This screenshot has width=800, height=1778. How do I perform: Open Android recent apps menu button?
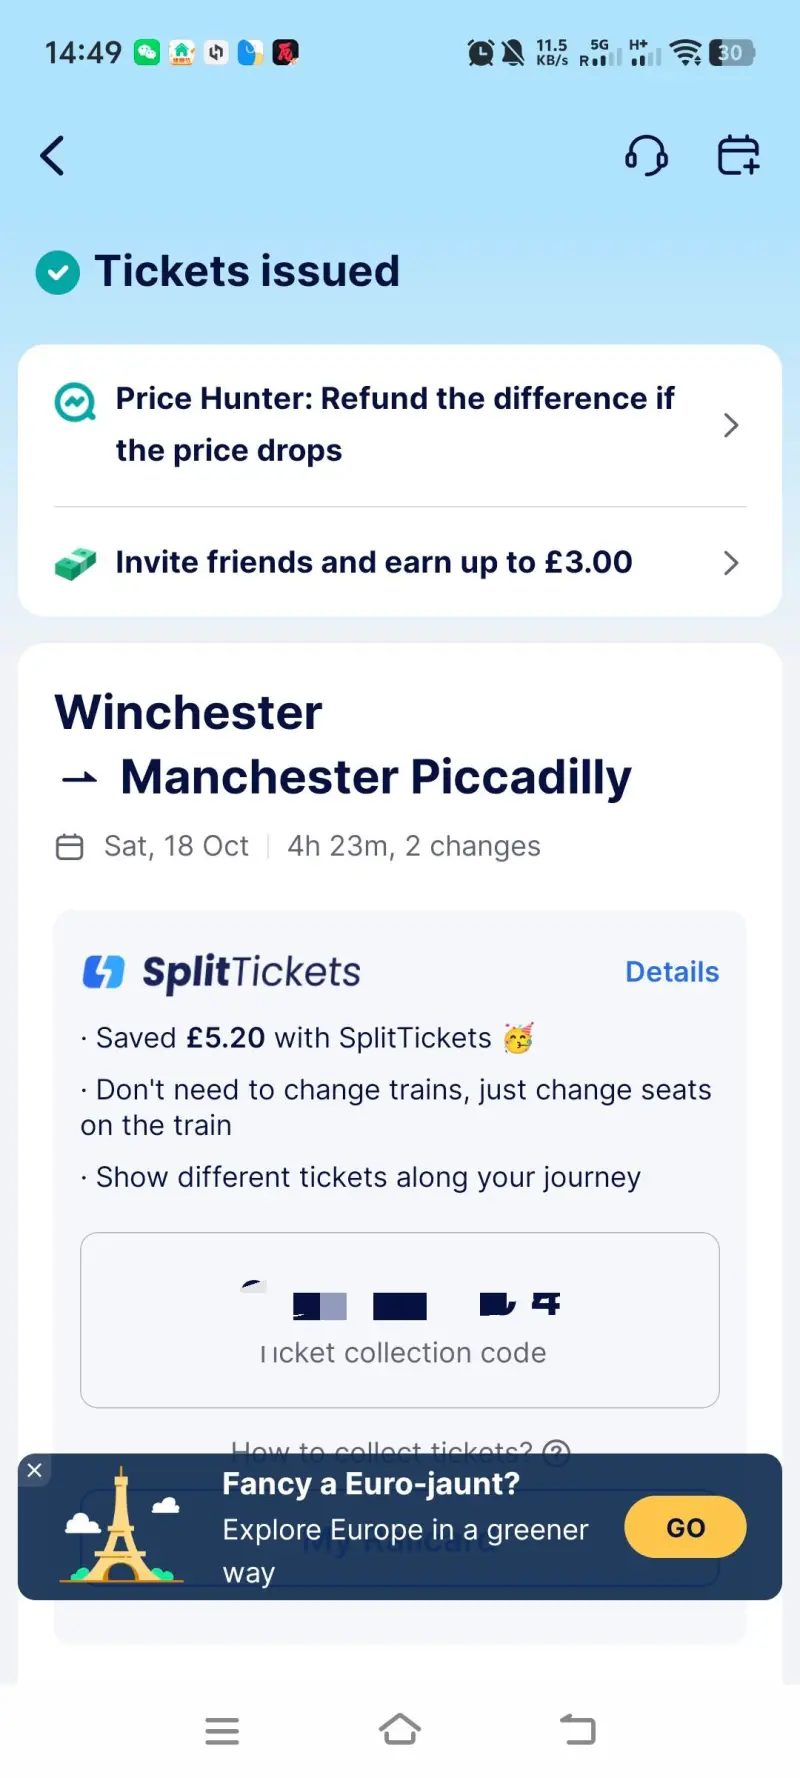click(222, 1731)
